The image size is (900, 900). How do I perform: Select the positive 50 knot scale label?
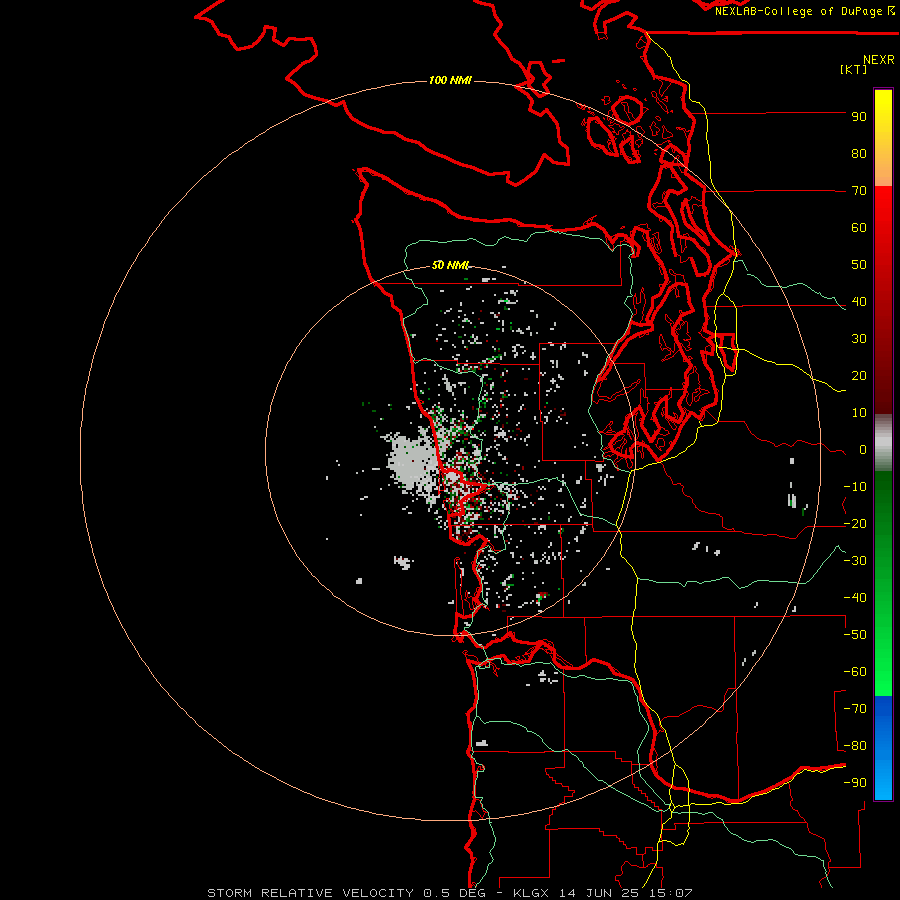click(859, 265)
